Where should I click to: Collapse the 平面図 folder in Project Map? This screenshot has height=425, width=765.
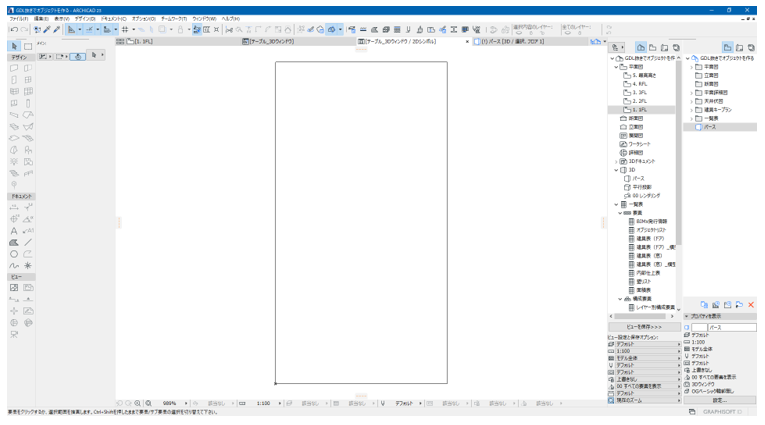coord(616,67)
